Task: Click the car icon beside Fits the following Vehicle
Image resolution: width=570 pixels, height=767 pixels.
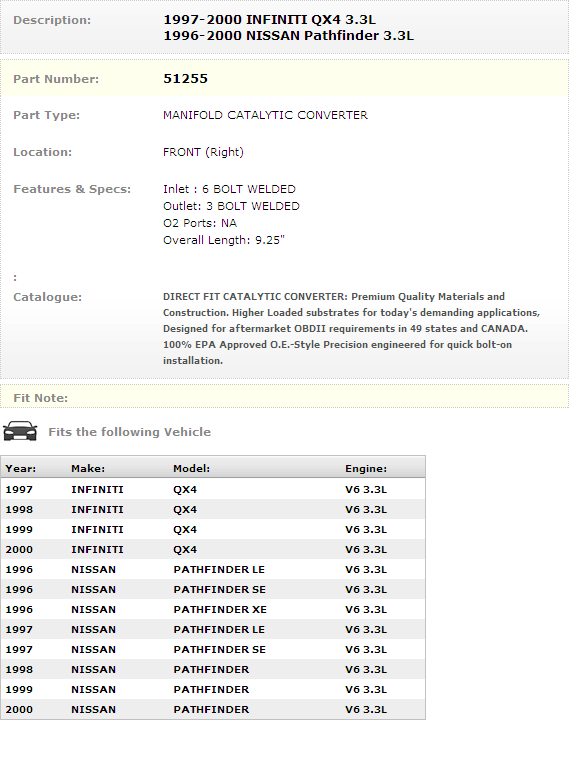Action: point(20,431)
